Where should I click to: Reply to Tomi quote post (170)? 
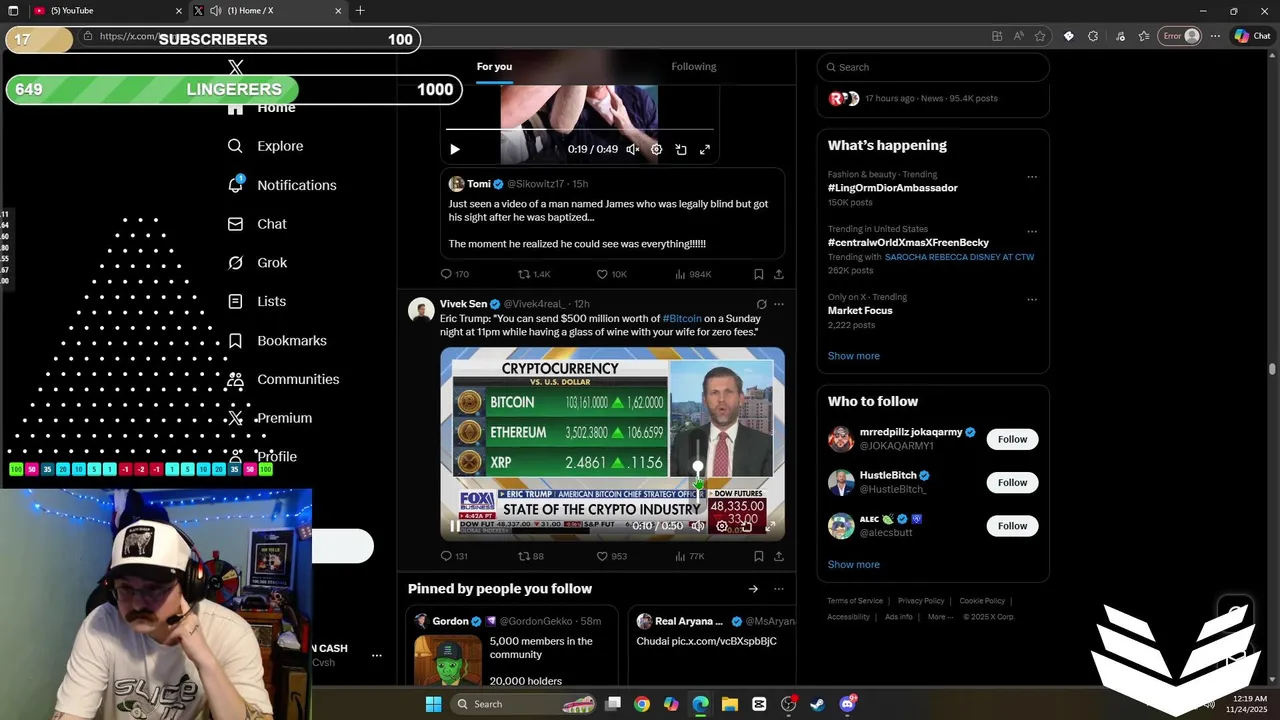(454, 274)
